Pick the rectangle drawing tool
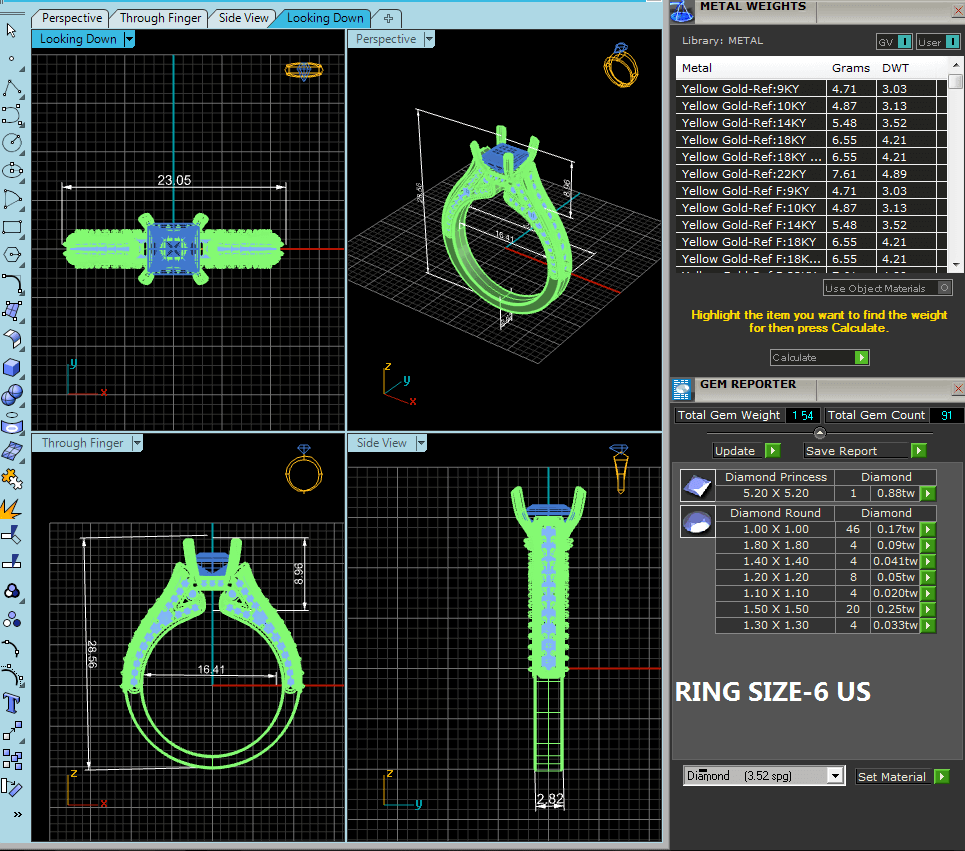Viewport: 965px width, 851px height. pos(13,226)
